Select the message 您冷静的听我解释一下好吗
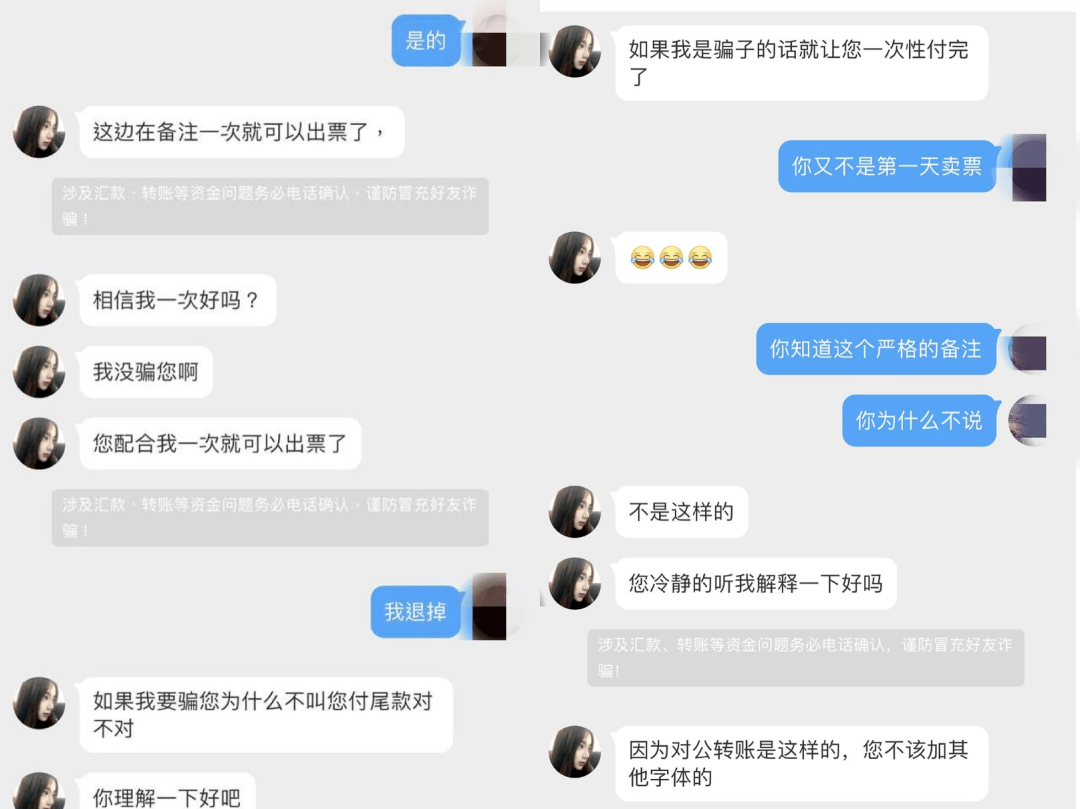 [756, 583]
